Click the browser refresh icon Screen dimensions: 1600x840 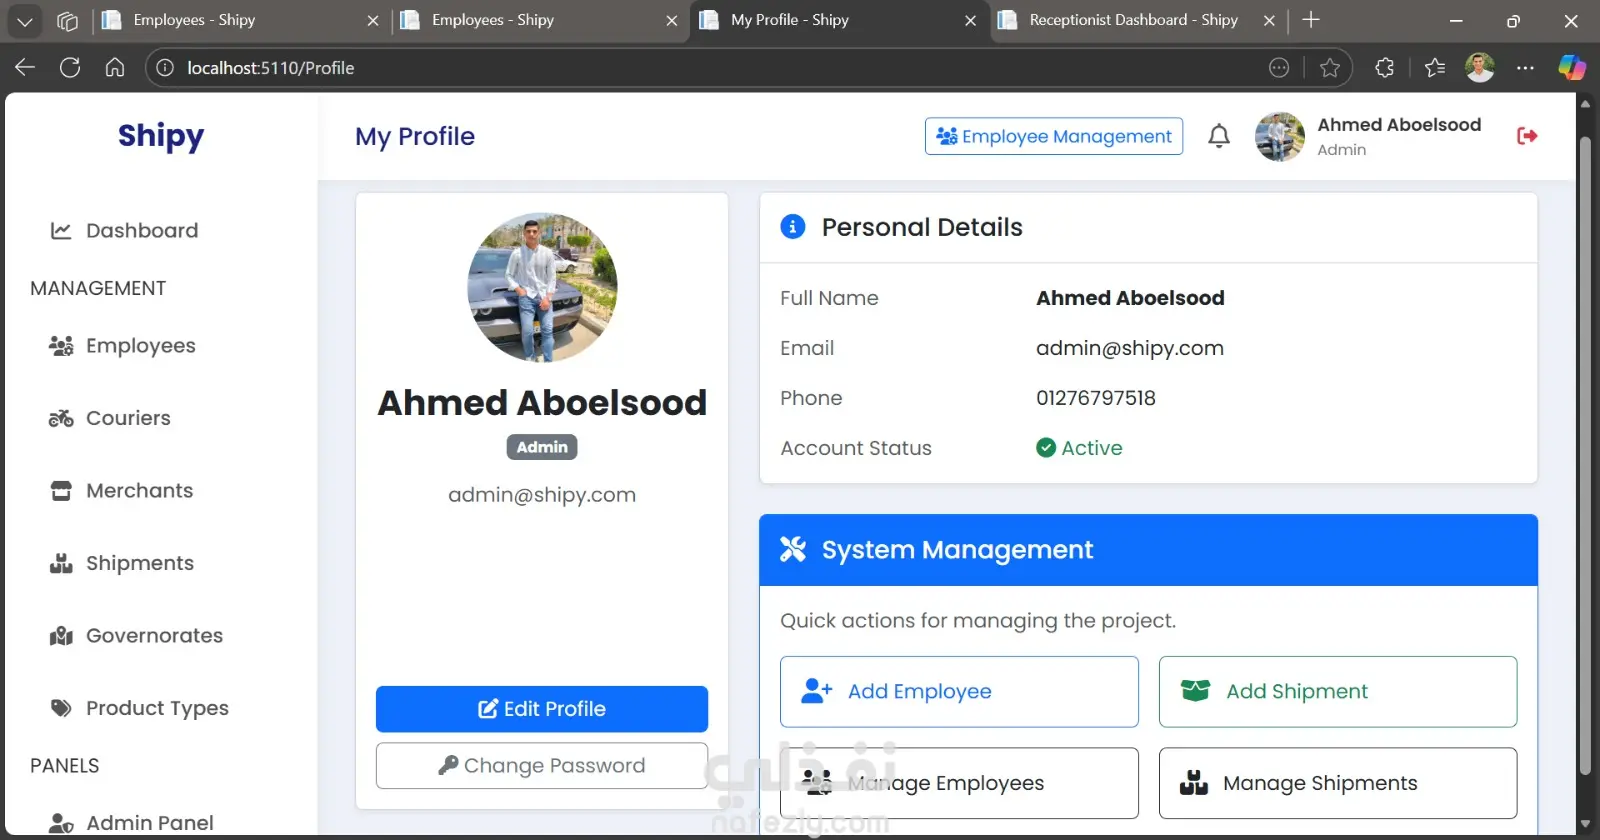[x=70, y=68]
